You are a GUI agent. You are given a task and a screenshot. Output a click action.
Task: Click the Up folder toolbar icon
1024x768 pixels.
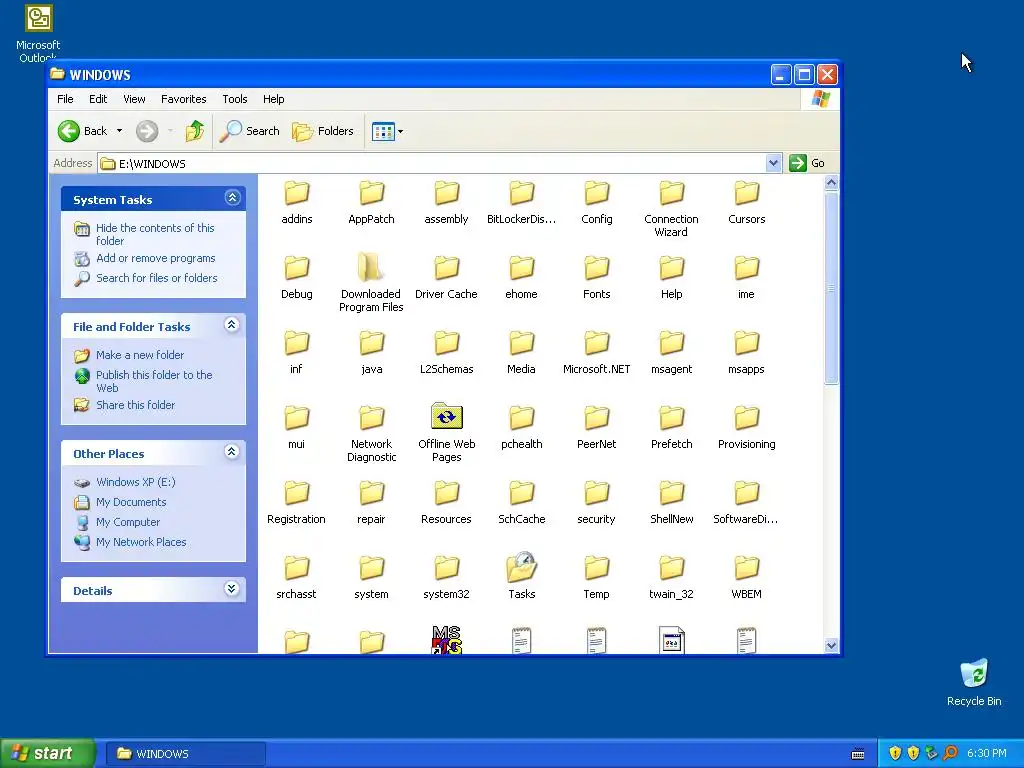[194, 131]
